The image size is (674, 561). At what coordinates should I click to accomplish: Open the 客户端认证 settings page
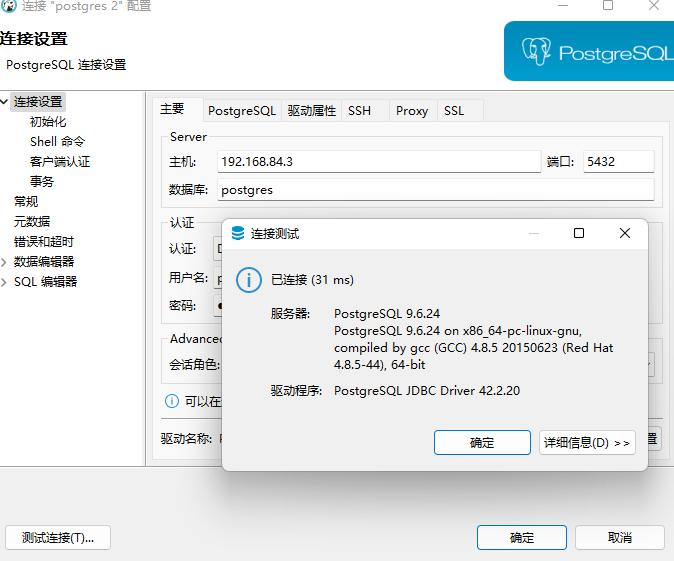[x=60, y=162]
